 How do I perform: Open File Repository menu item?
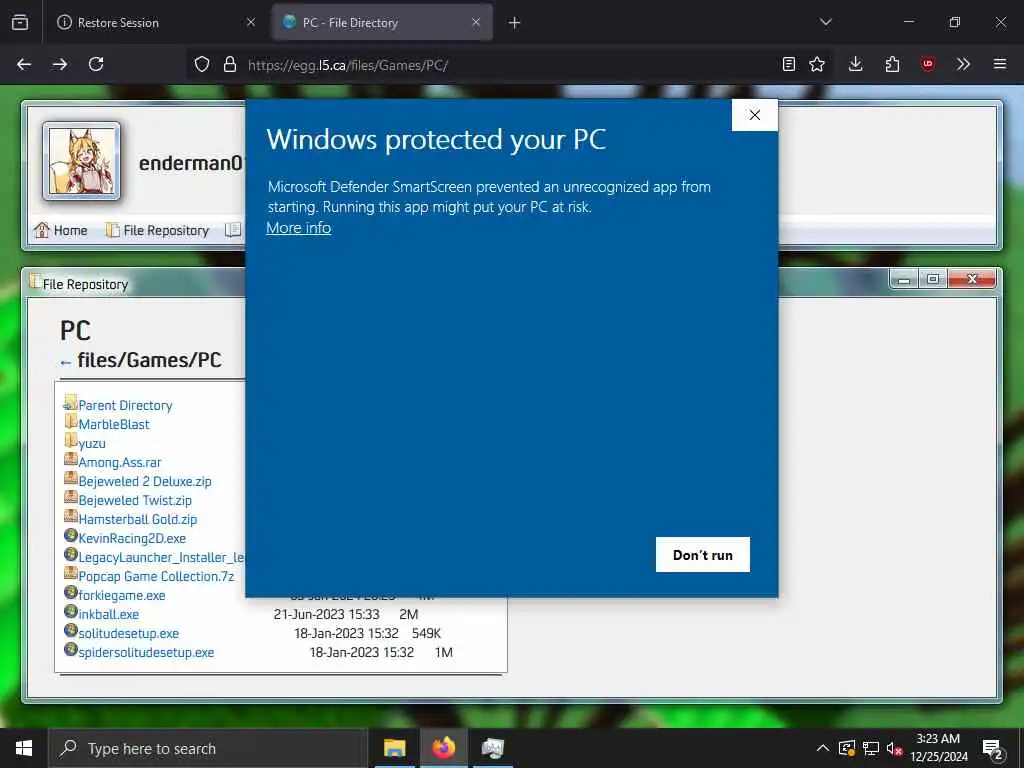click(x=157, y=230)
